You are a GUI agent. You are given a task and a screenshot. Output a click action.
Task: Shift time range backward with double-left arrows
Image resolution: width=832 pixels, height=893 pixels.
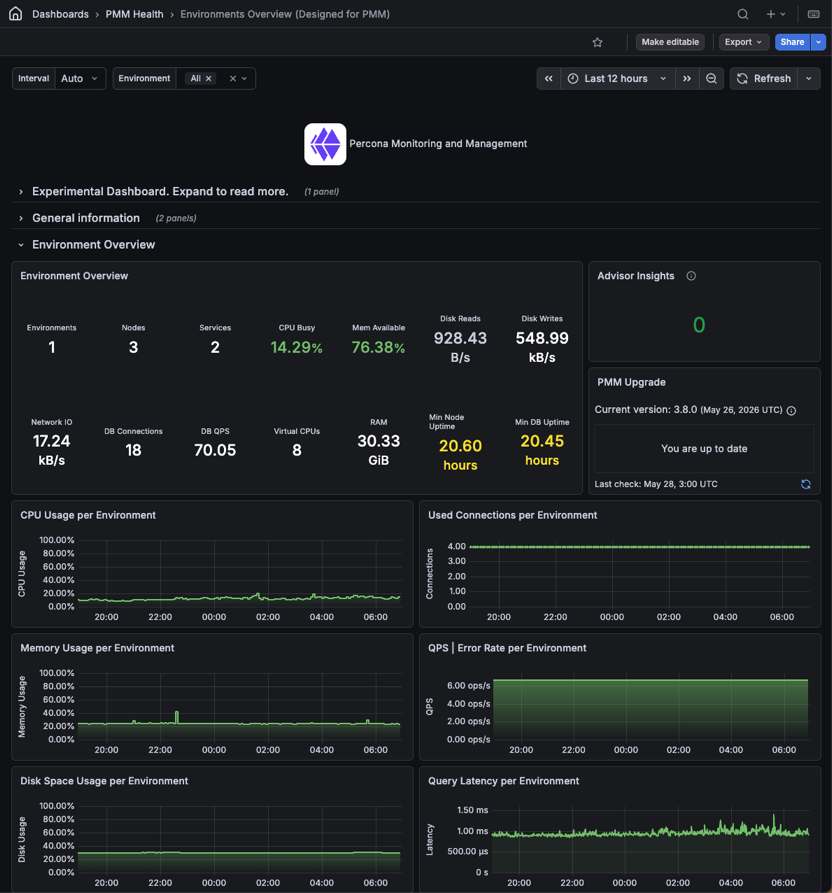pos(548,79)
